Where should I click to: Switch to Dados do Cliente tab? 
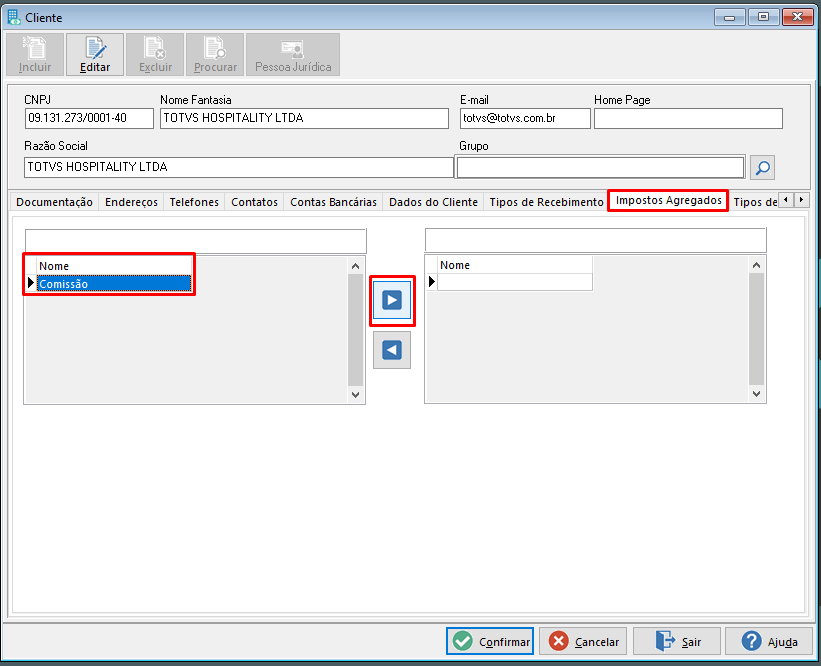tap(434, 202)
